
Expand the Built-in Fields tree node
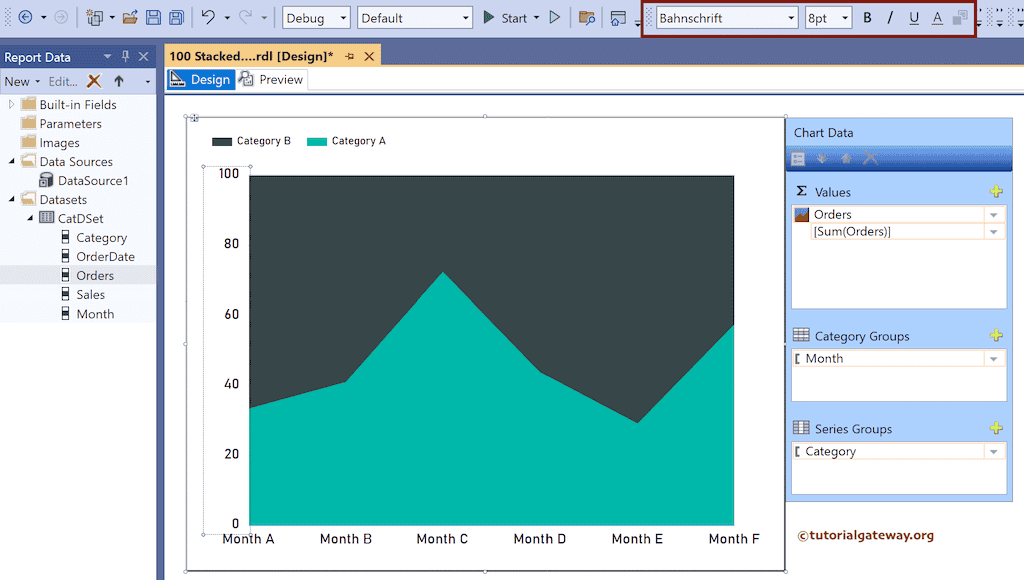[x=11, y=105]
